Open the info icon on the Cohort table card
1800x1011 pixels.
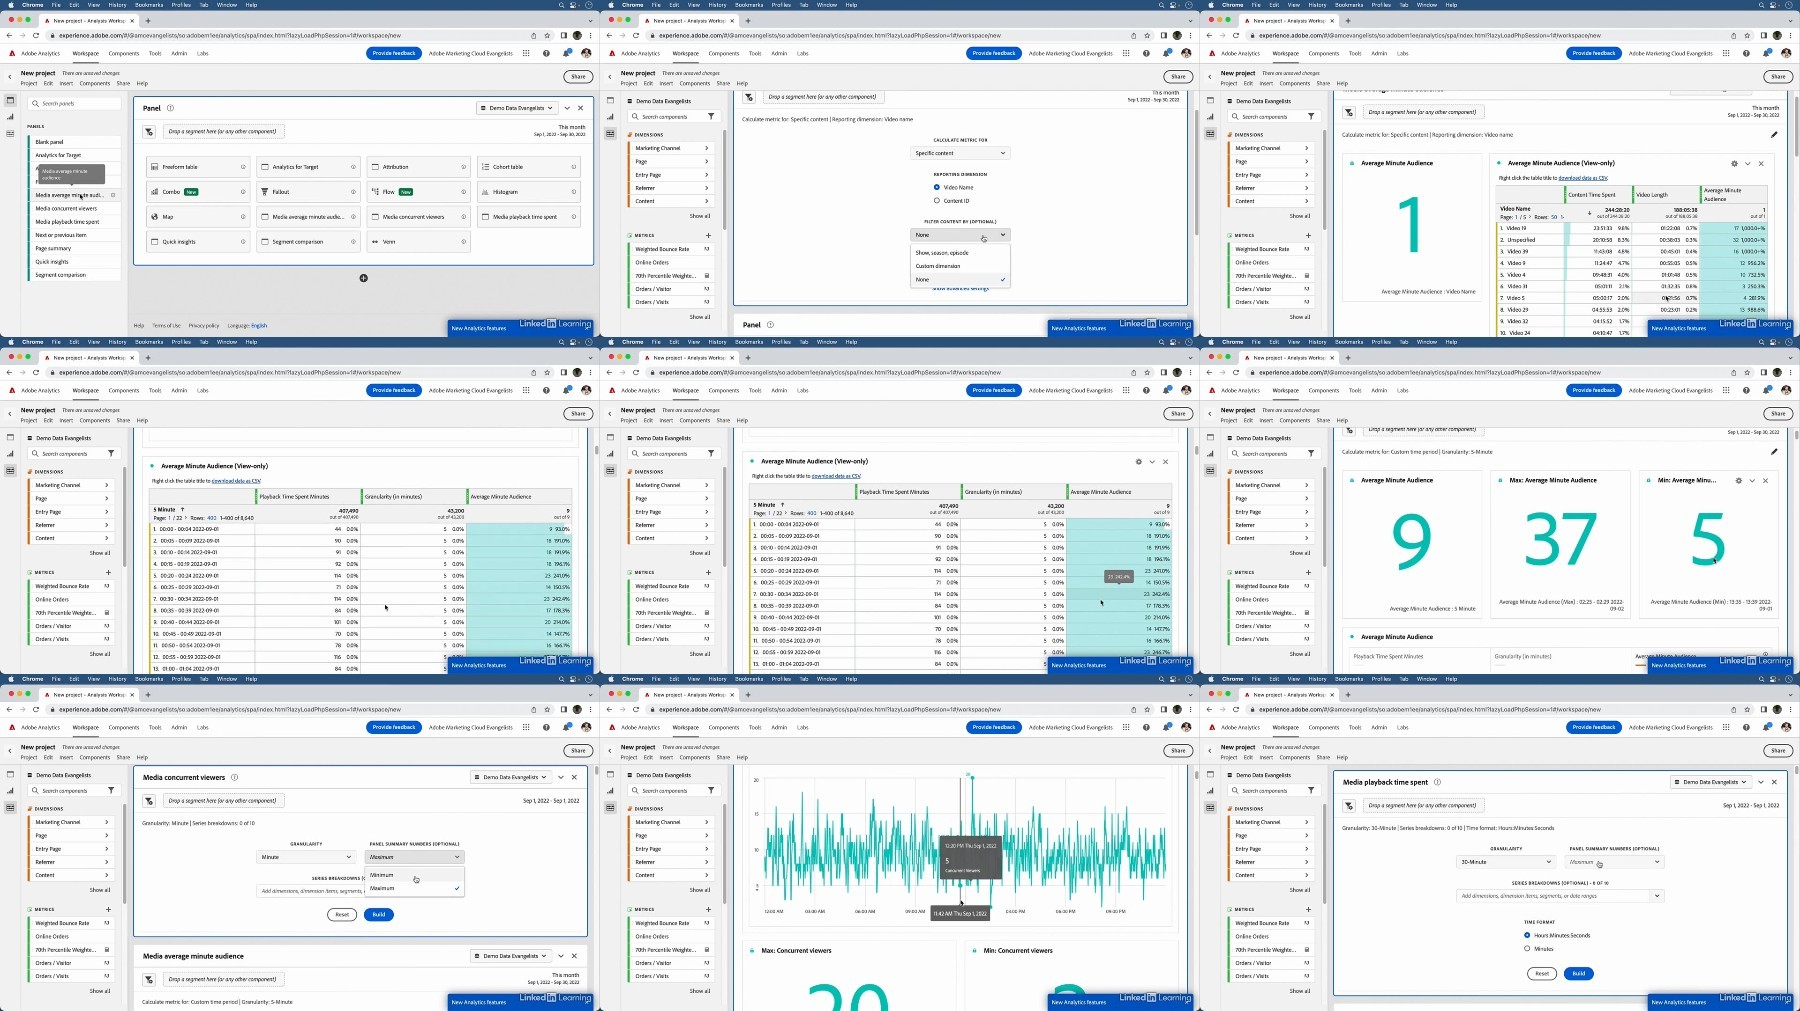point(573,167)
